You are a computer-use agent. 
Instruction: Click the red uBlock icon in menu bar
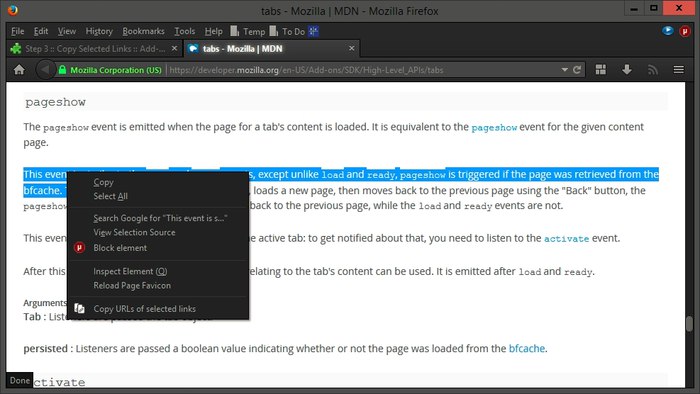pos(685,31)
